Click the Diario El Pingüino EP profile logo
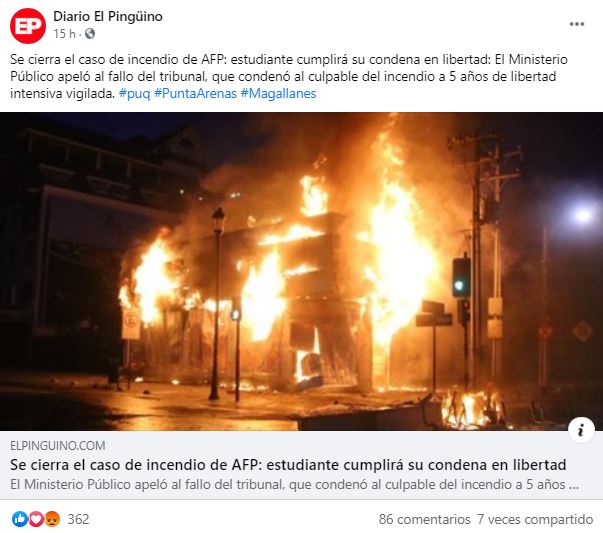Viewport: 603px width, 533px height. pos(28,25)
